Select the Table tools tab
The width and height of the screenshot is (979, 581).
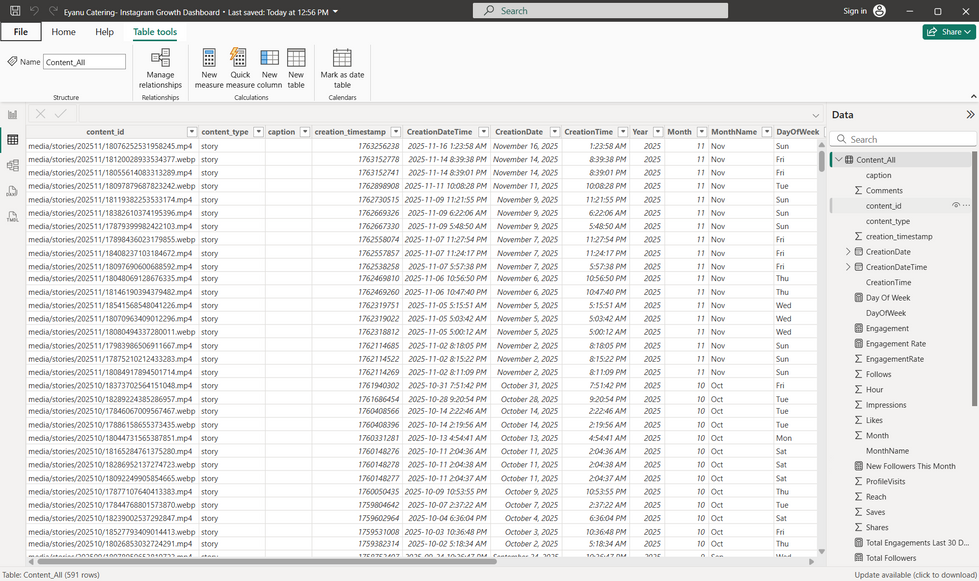(x=155, y=32)
